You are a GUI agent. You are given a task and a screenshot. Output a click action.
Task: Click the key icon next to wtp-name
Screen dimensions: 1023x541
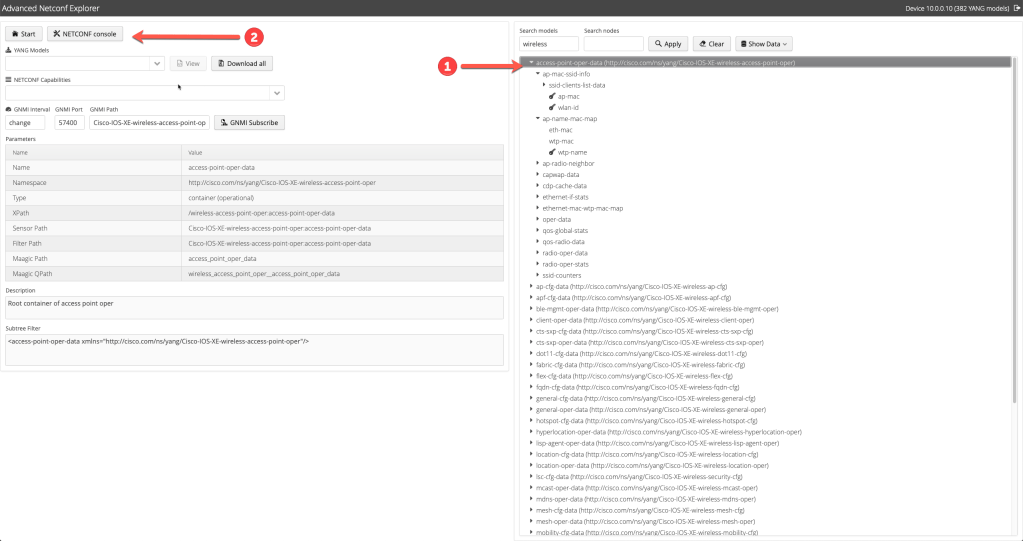[551, 152]
